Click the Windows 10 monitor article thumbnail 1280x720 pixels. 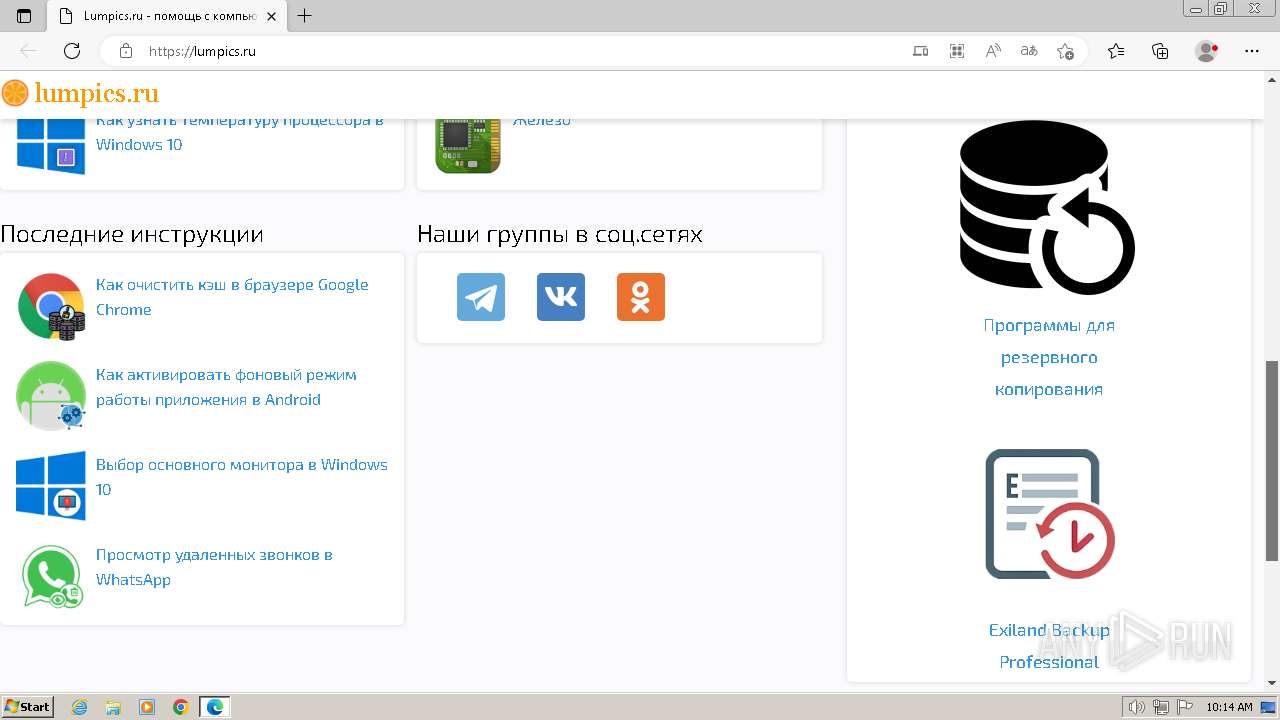pyautogui.click(x=51, y=486)
